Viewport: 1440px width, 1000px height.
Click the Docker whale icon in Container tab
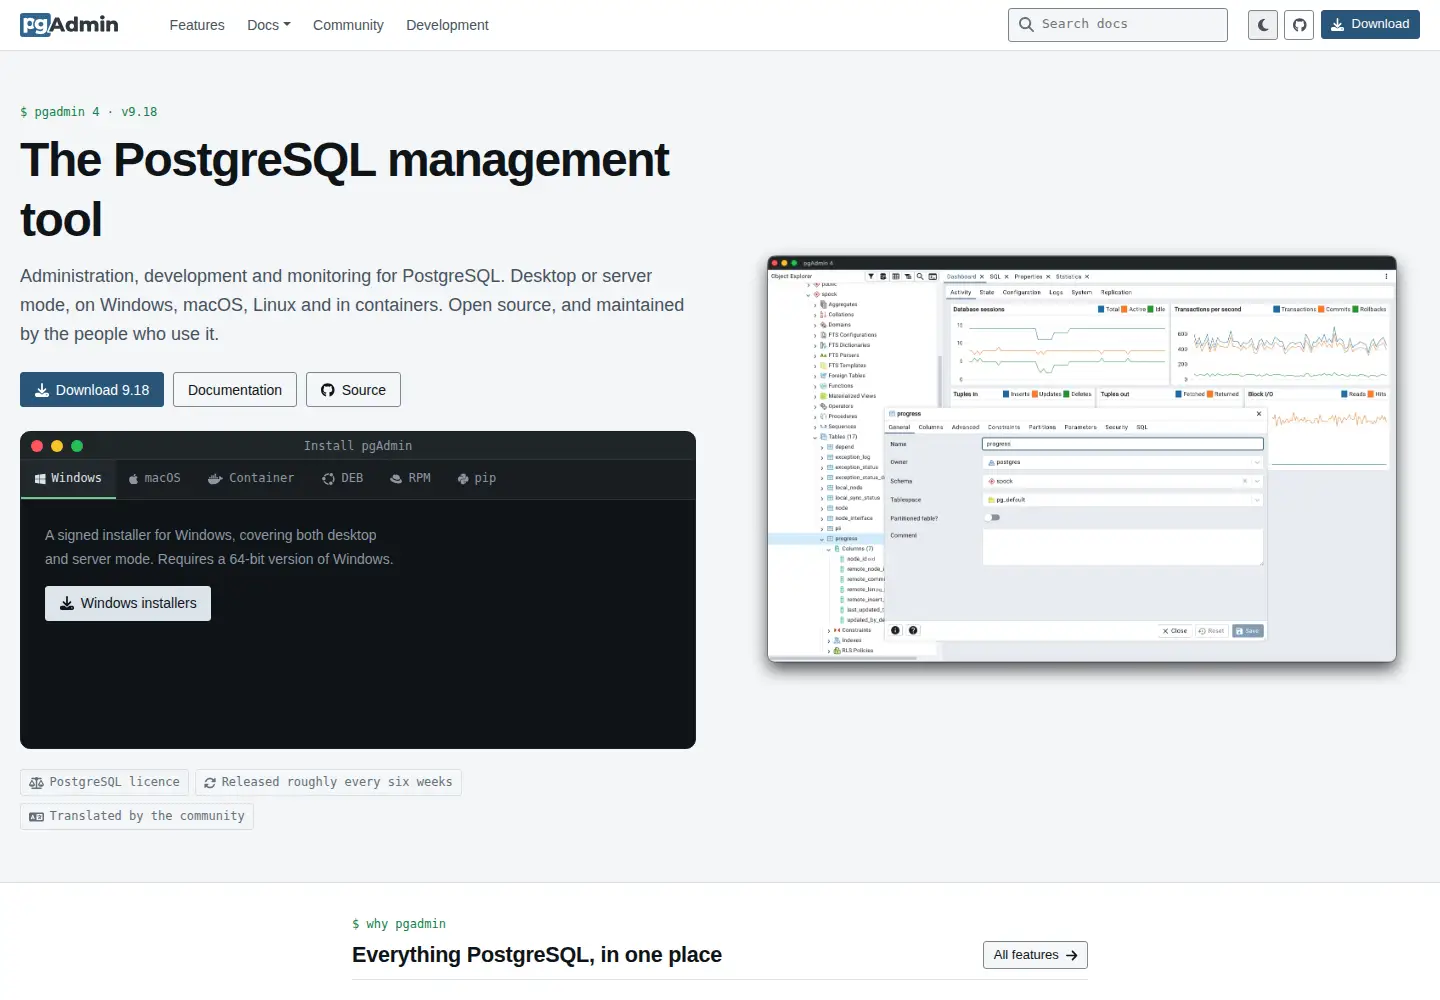[215, 479]
